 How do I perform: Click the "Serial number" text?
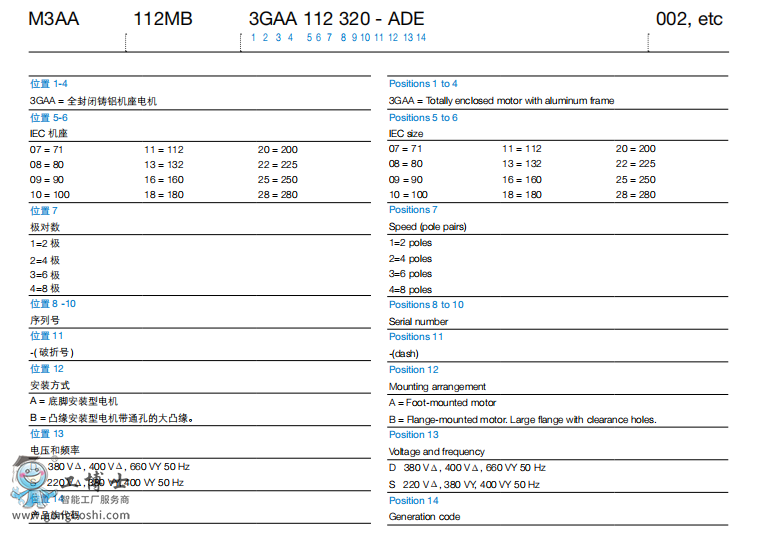418,322
